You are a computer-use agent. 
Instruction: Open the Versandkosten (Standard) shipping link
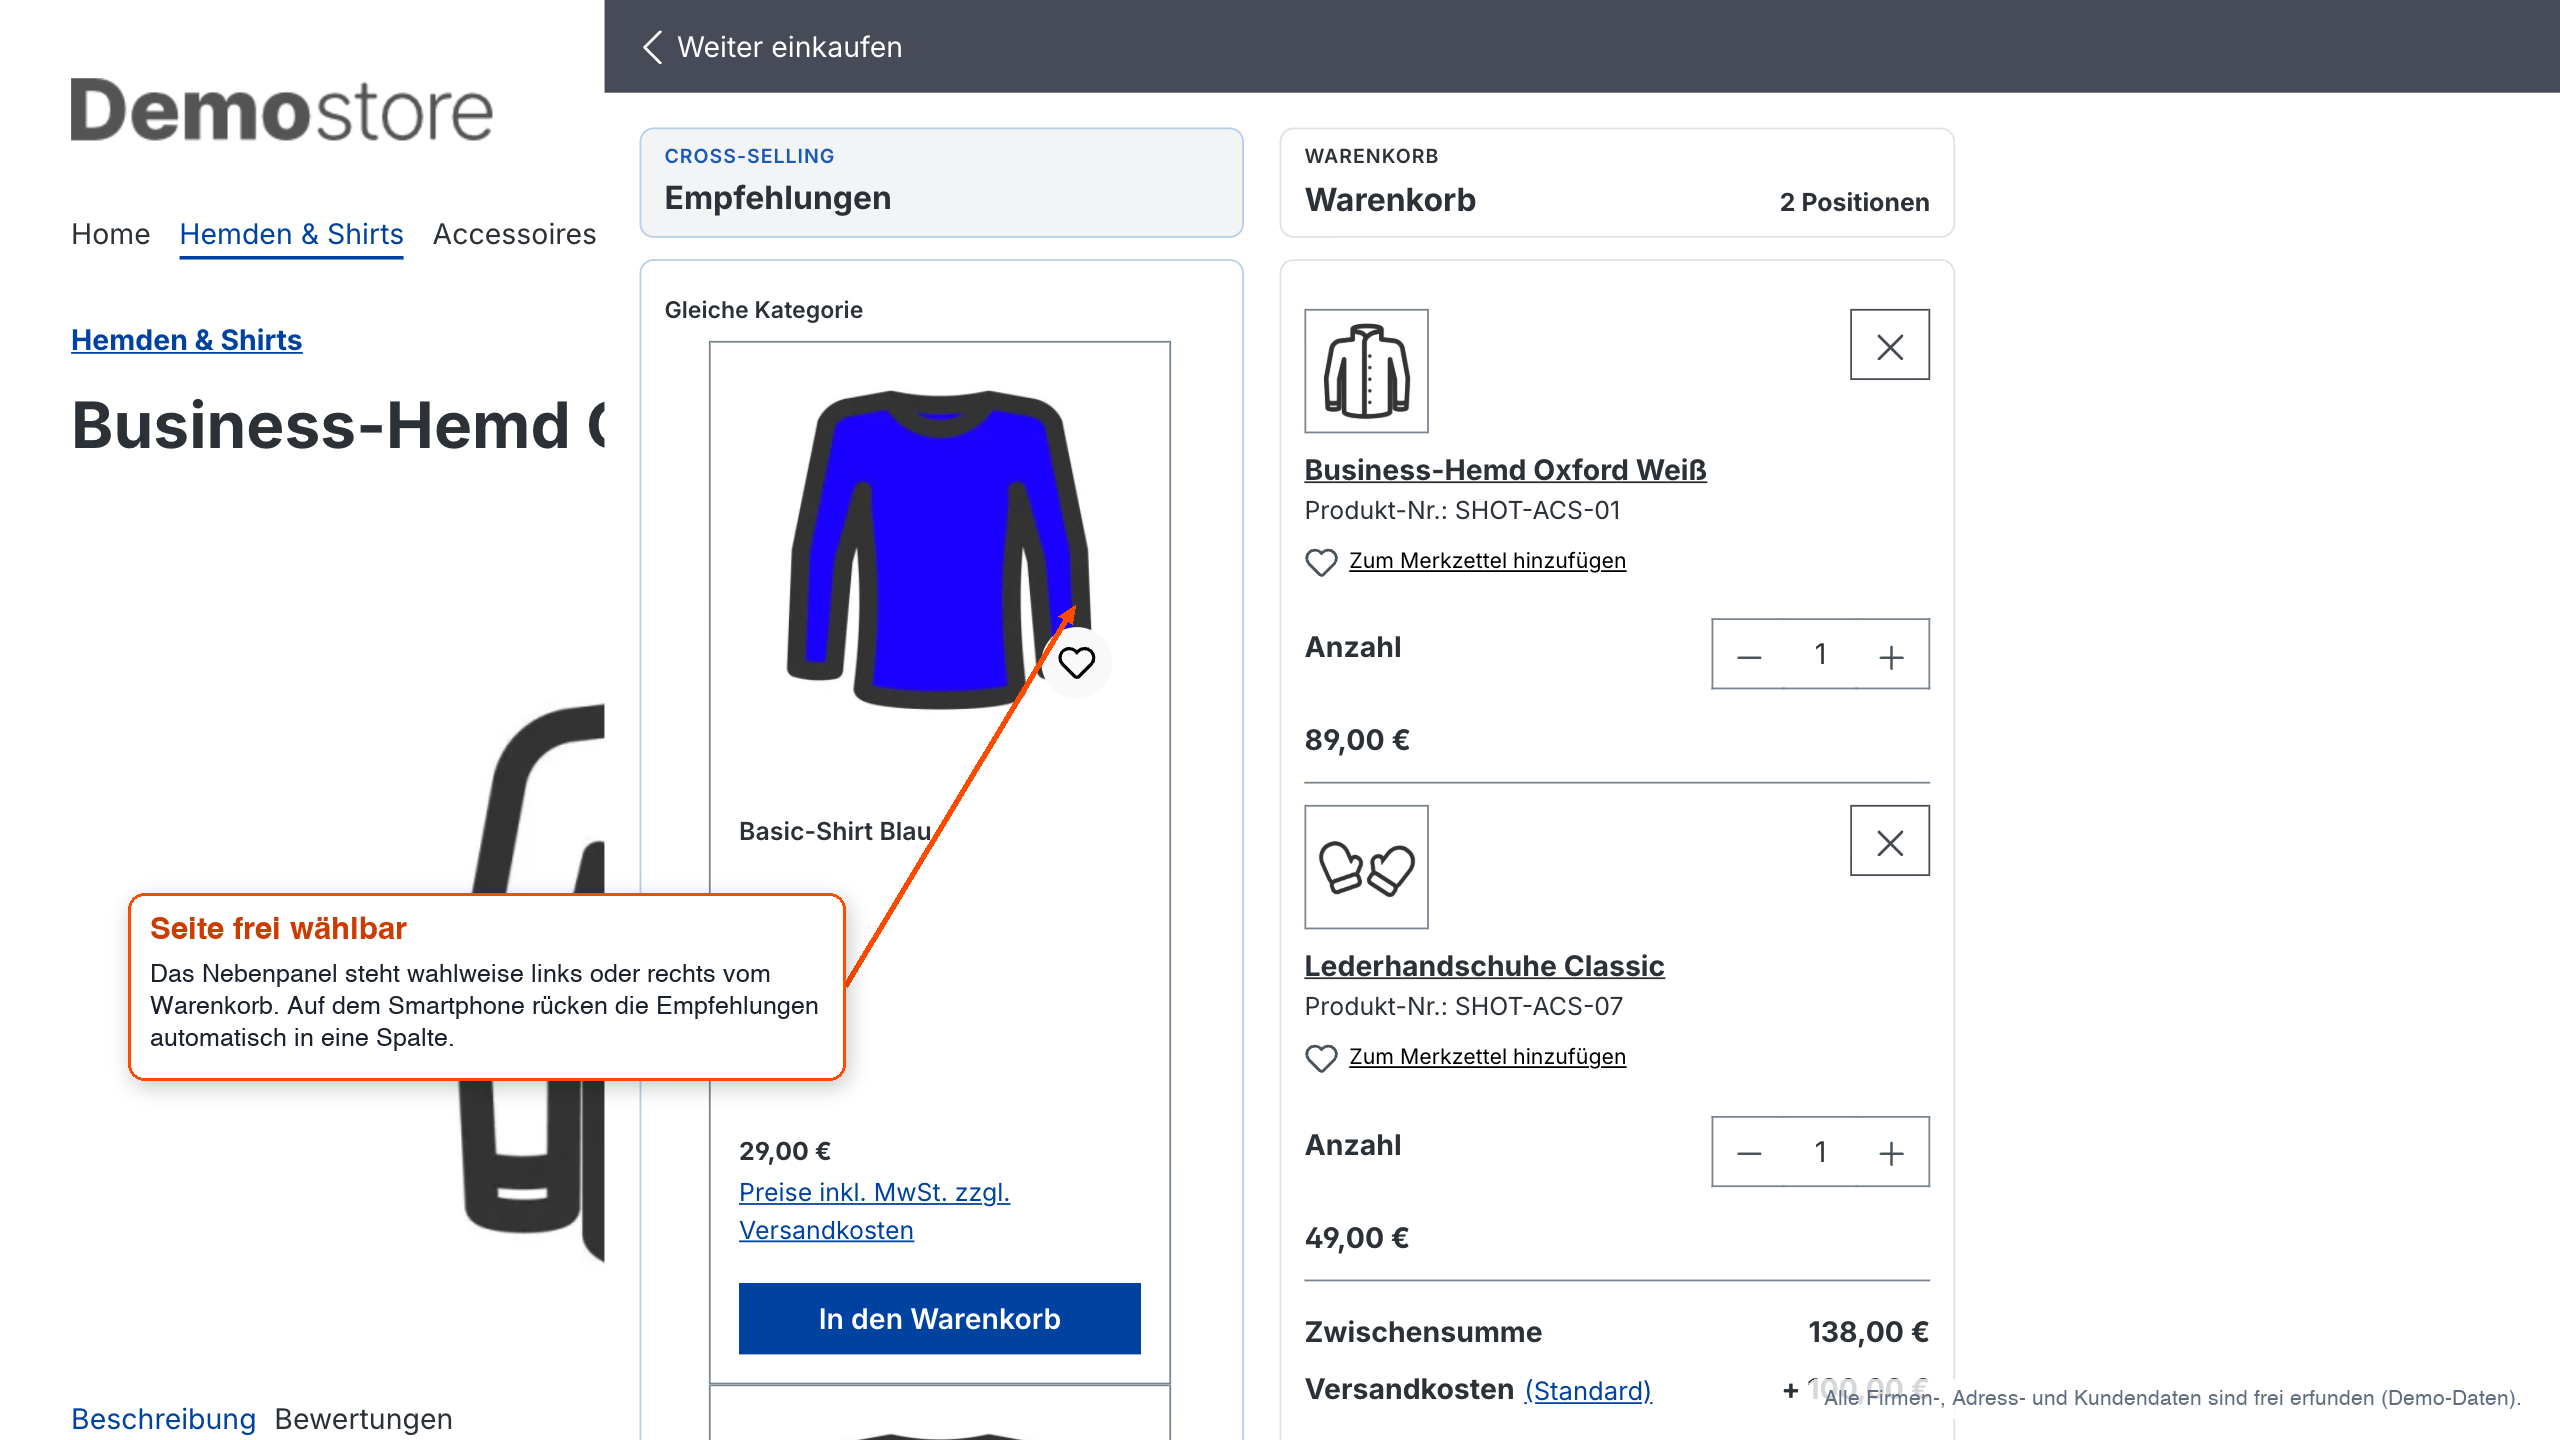1588,1390
